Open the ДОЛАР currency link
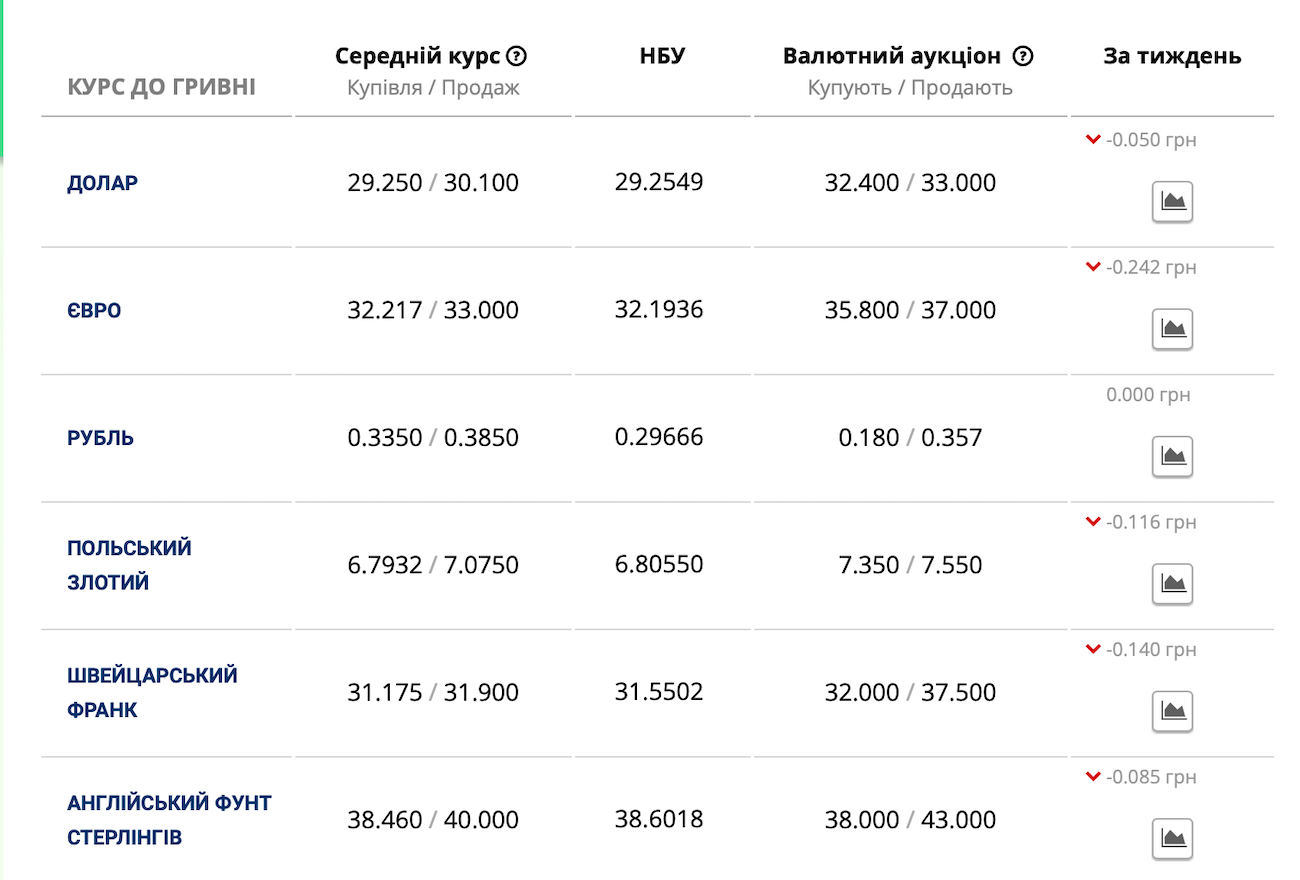This screenshot has height=880, width=1300. click(103, 183)
